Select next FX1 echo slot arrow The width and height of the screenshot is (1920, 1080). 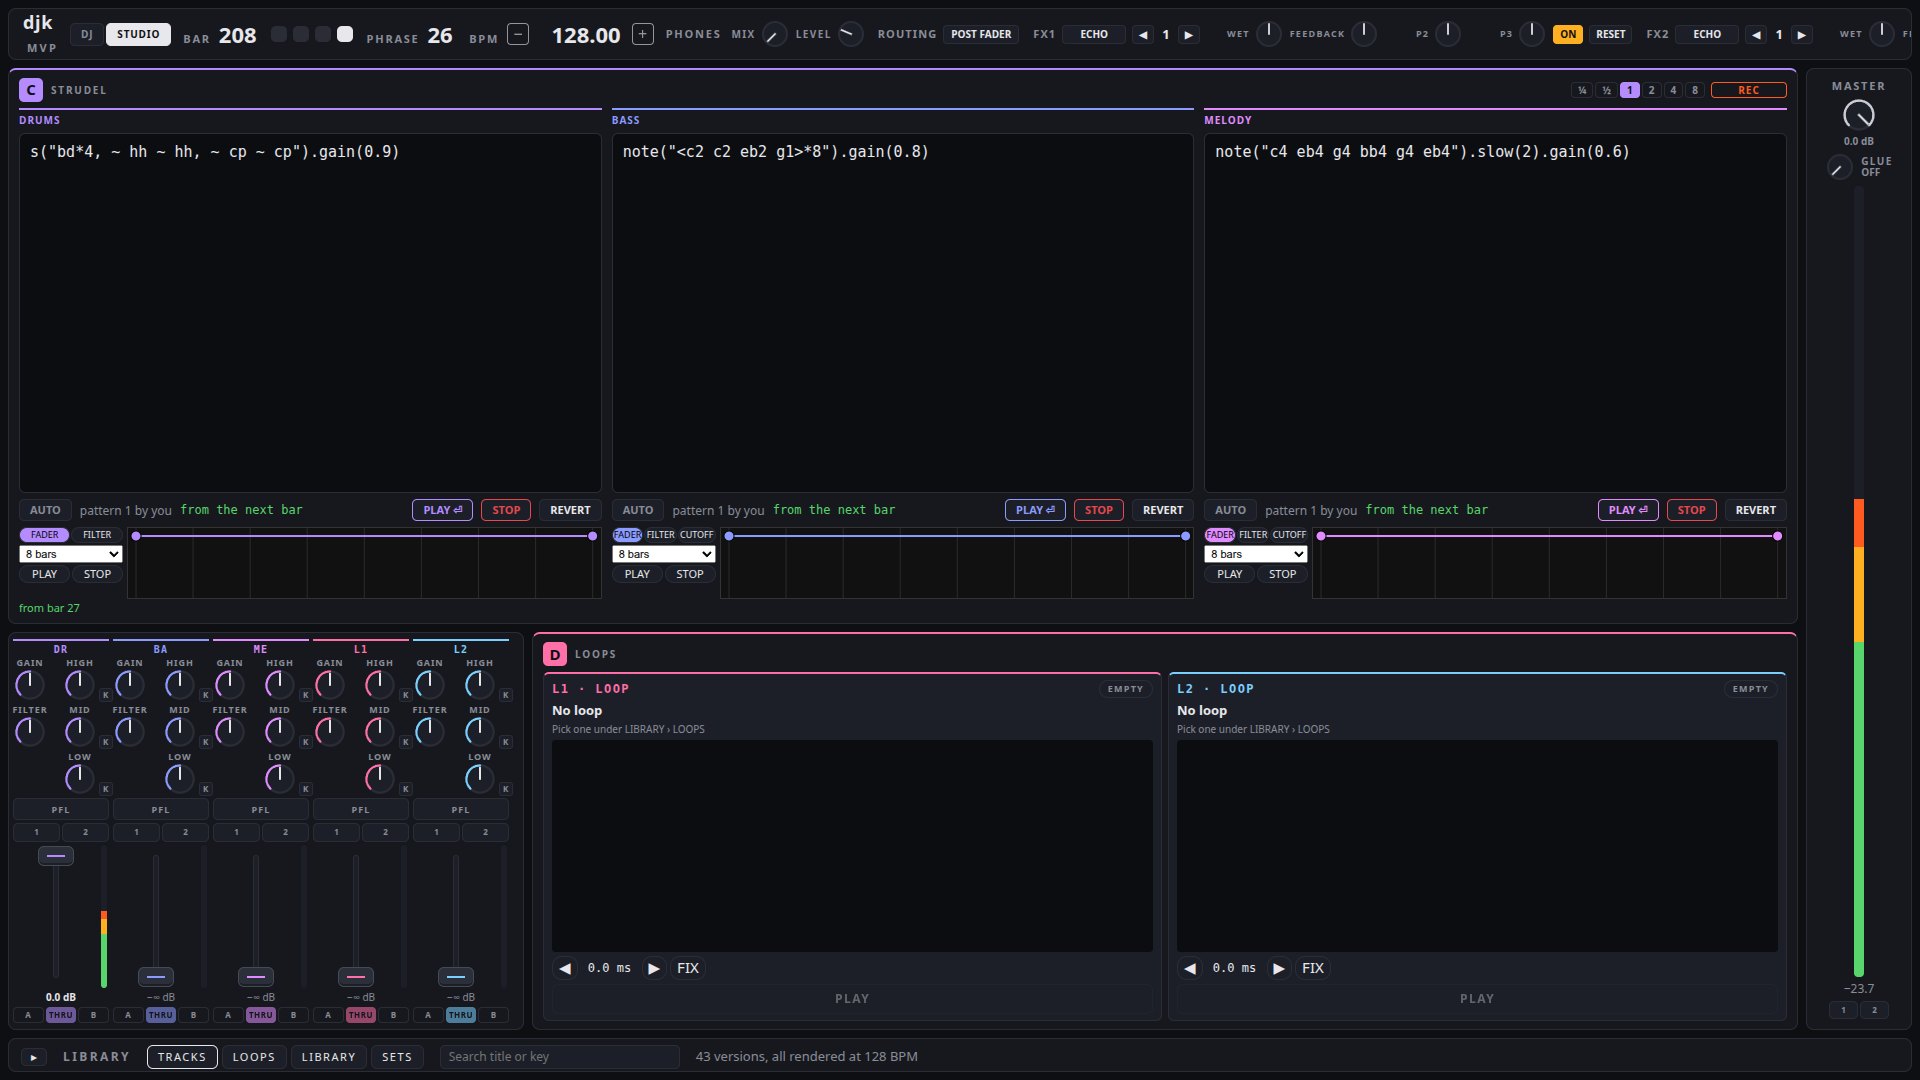pyautogui.click(x=1188, y=35)
